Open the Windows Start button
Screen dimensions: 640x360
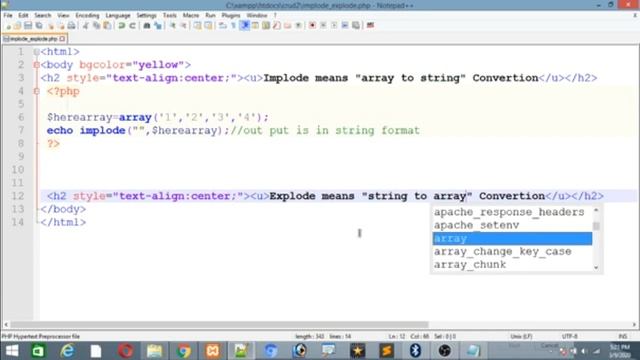(x=12, y=351)
